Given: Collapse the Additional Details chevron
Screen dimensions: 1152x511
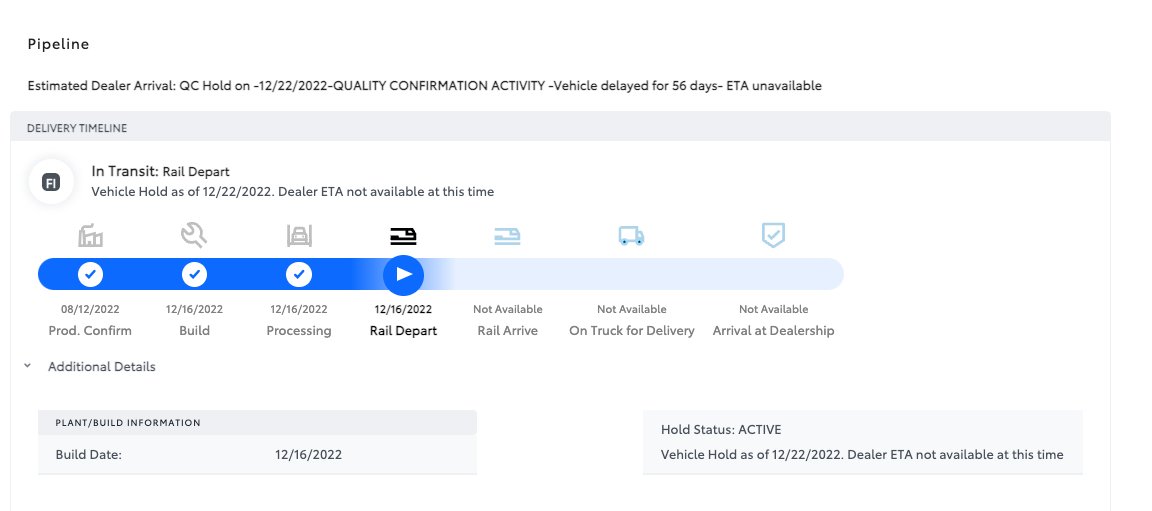Looking at the screenshot, I should point(27,366).
